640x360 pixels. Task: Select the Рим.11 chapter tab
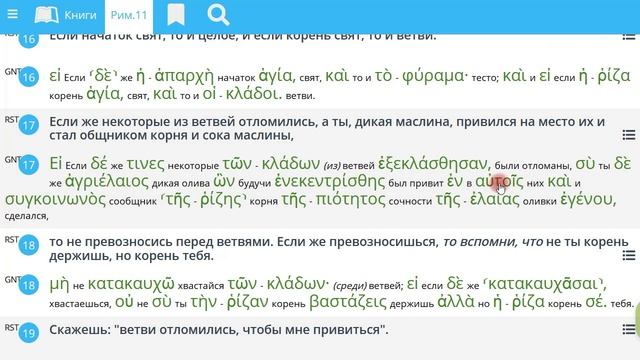[129, 16]
